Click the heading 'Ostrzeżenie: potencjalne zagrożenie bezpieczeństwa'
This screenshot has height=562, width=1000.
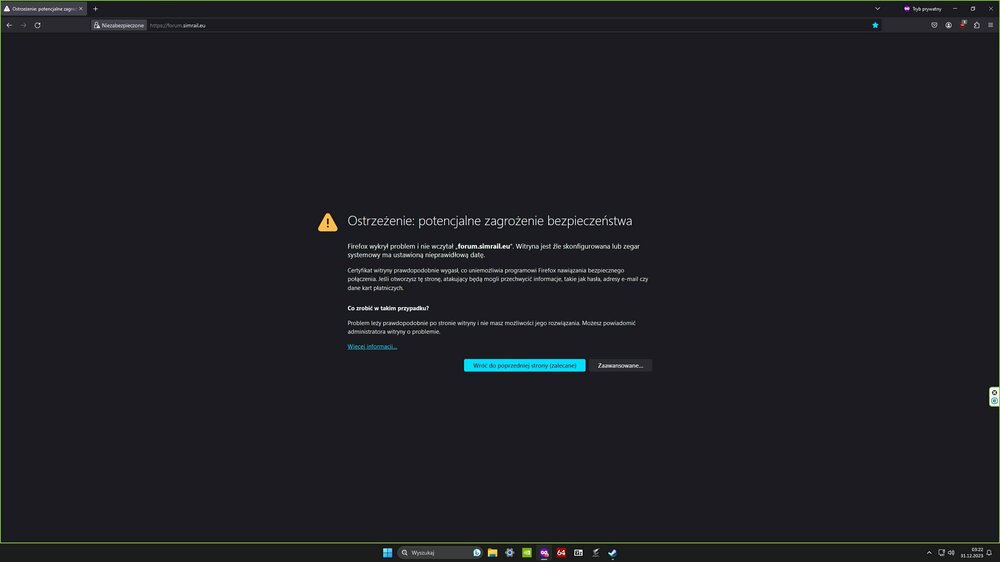490,221
